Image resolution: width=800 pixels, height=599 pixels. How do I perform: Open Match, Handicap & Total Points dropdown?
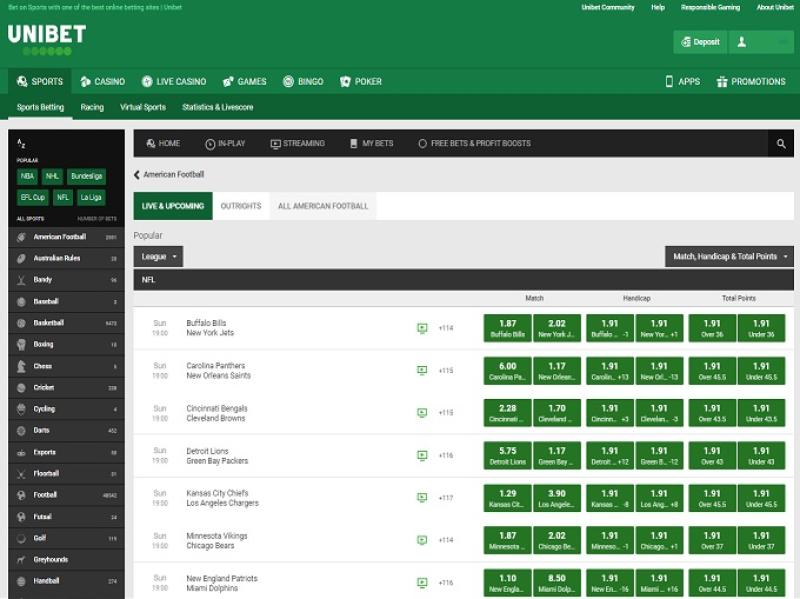tap(729, 257)
